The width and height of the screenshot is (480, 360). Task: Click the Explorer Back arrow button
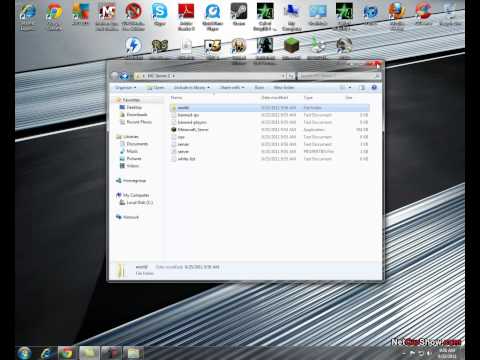pos(115,76)
